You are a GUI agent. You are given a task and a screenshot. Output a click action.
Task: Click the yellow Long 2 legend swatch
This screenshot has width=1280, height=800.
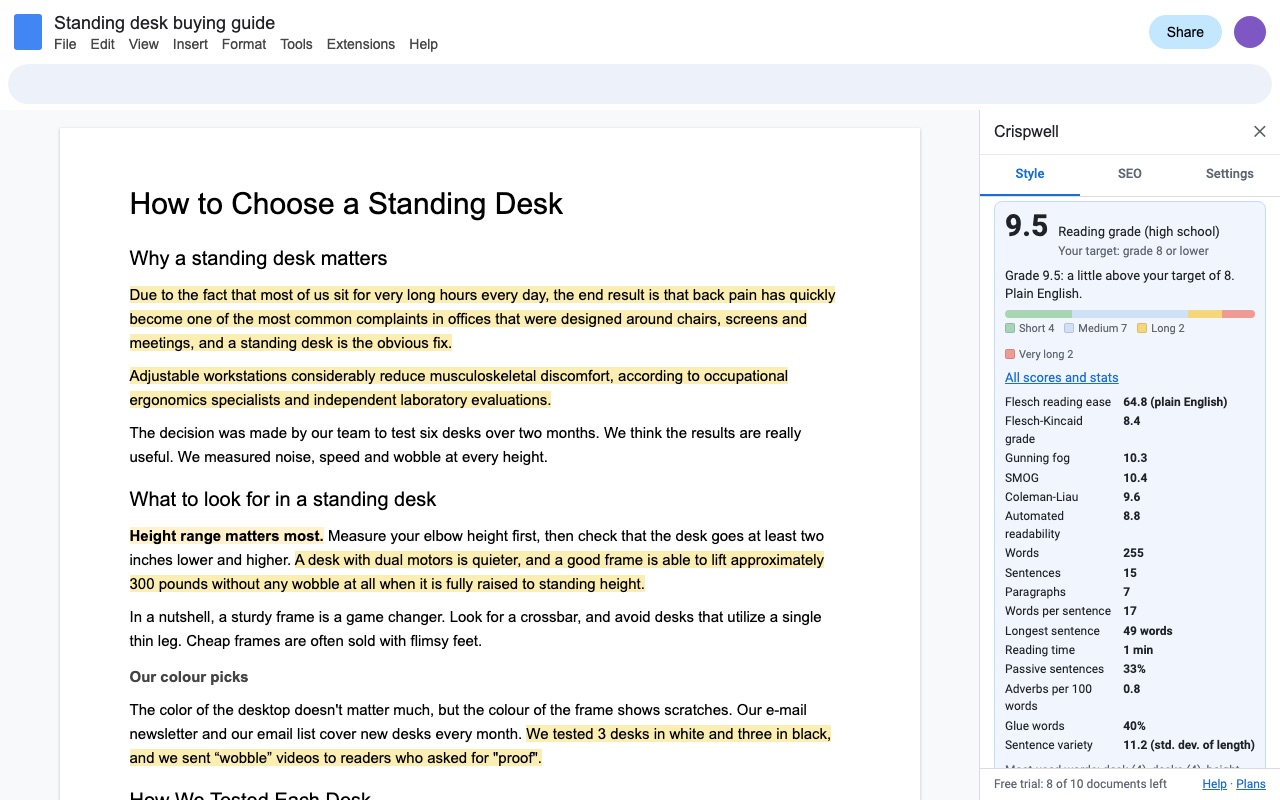[x=1142, y=328]
